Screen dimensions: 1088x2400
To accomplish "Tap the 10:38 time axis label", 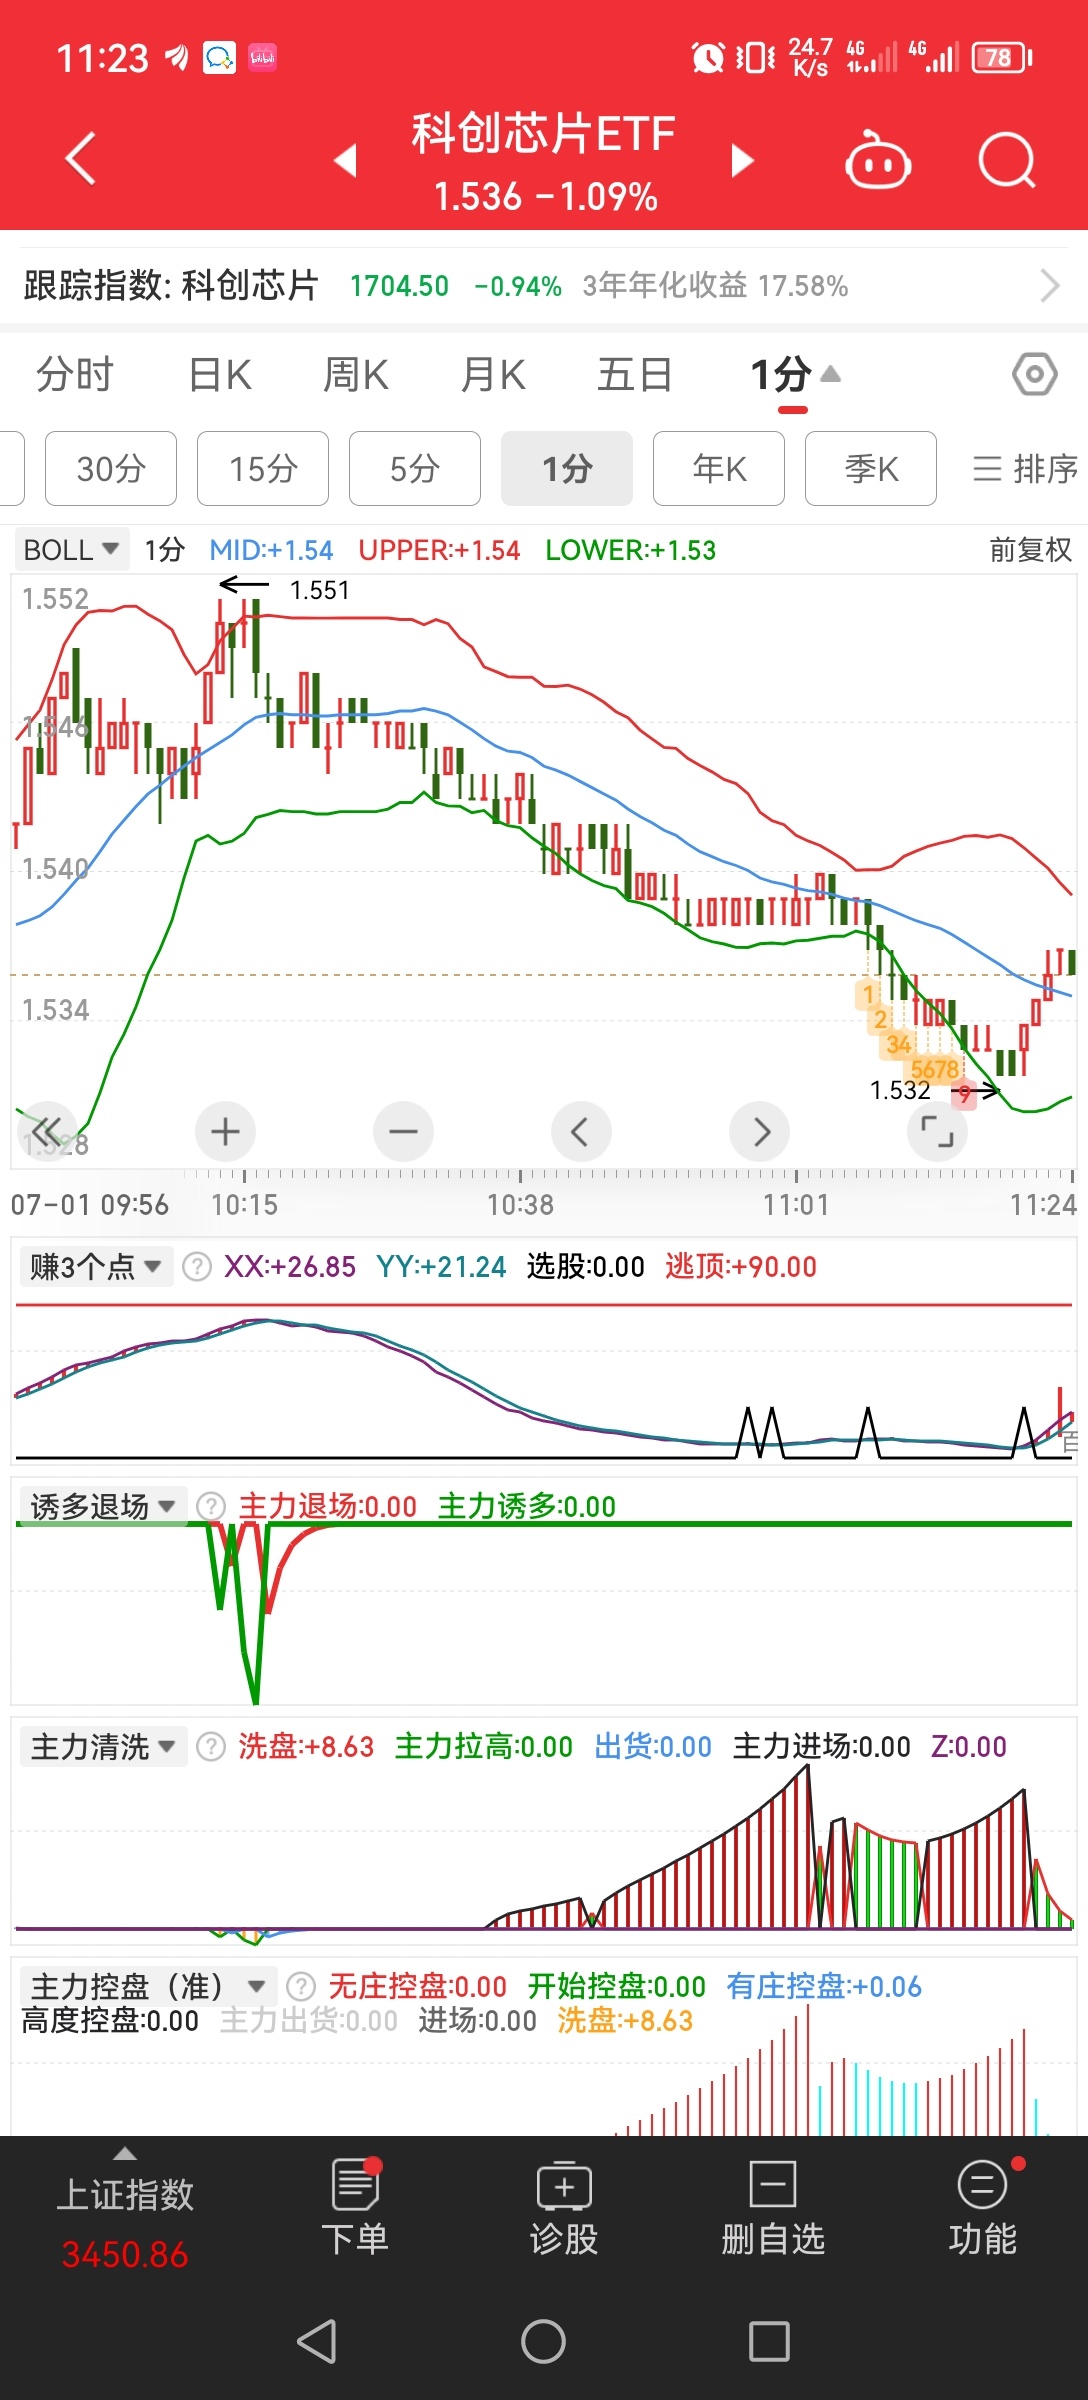I will point(520,1205).
